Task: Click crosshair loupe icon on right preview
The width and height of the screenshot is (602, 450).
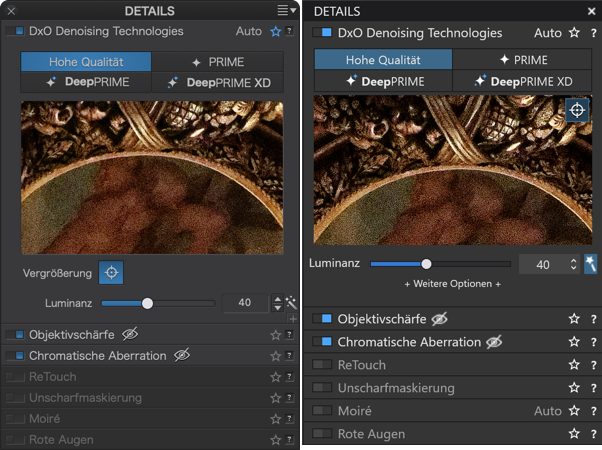Action: coord(577,110)
